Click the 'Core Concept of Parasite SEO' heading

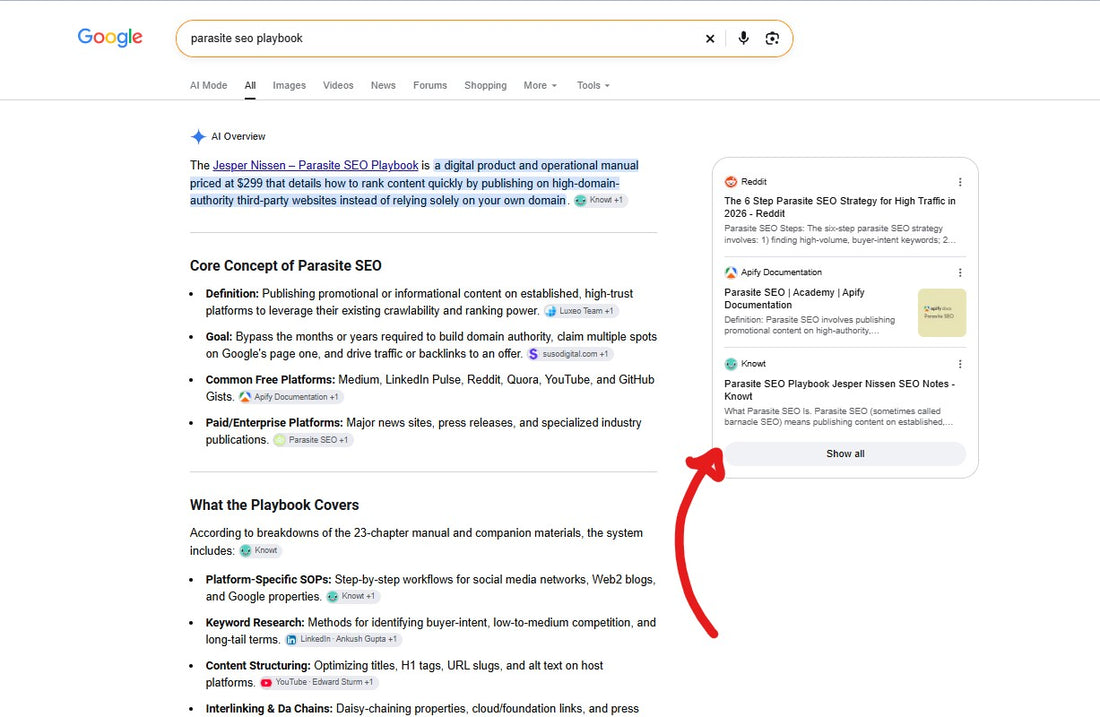point(286,265)
